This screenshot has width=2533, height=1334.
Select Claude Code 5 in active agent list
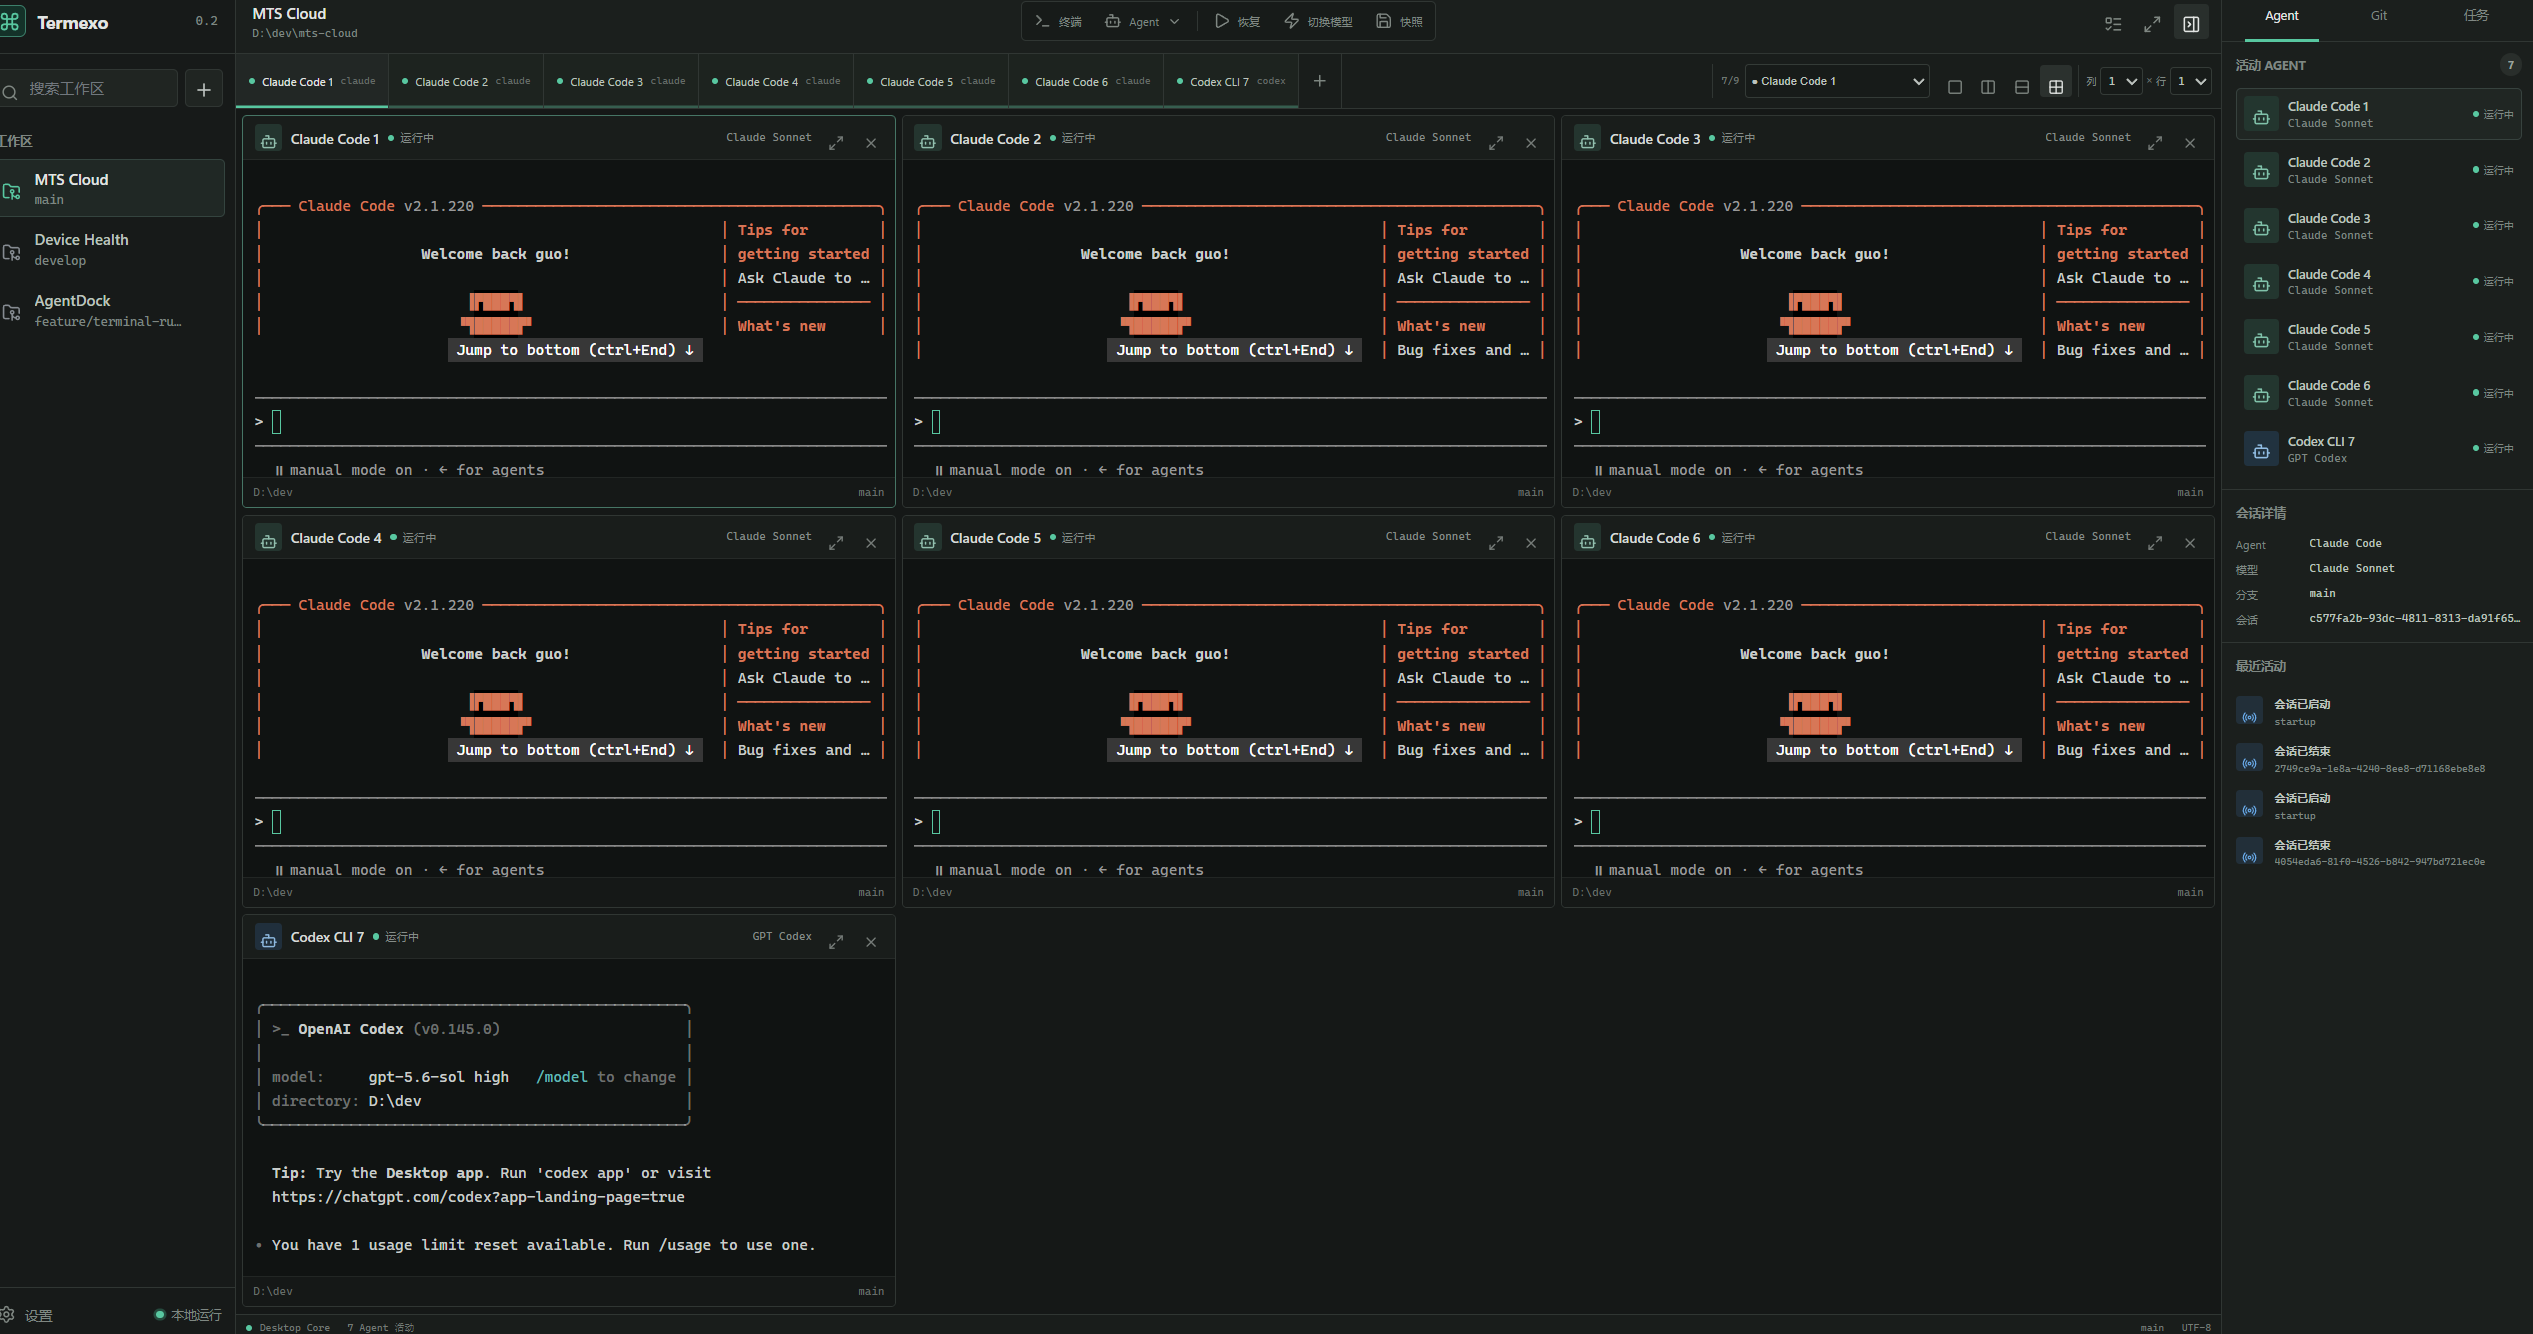point(2377,338)
